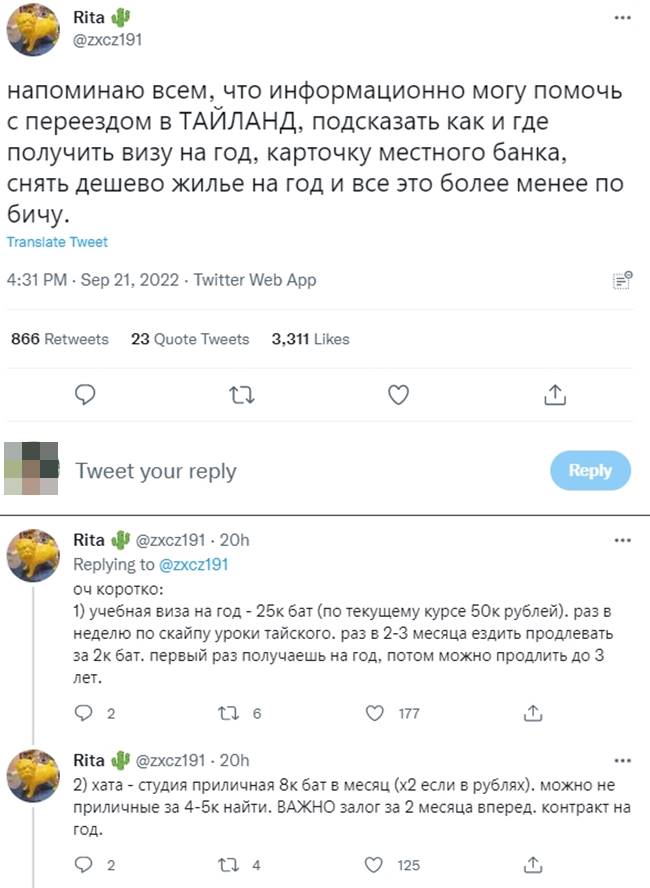Click the Translate Tweet link
Screen dimensions: 650x888
57,242
